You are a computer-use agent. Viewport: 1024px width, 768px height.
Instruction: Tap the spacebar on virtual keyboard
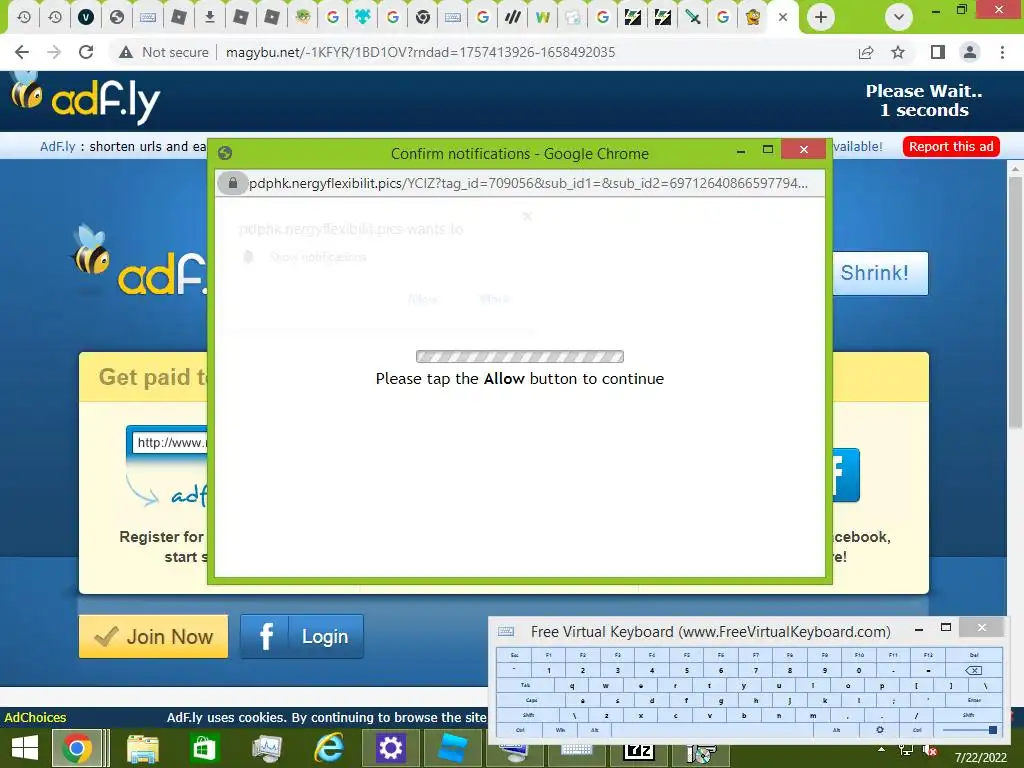point(712,730)
